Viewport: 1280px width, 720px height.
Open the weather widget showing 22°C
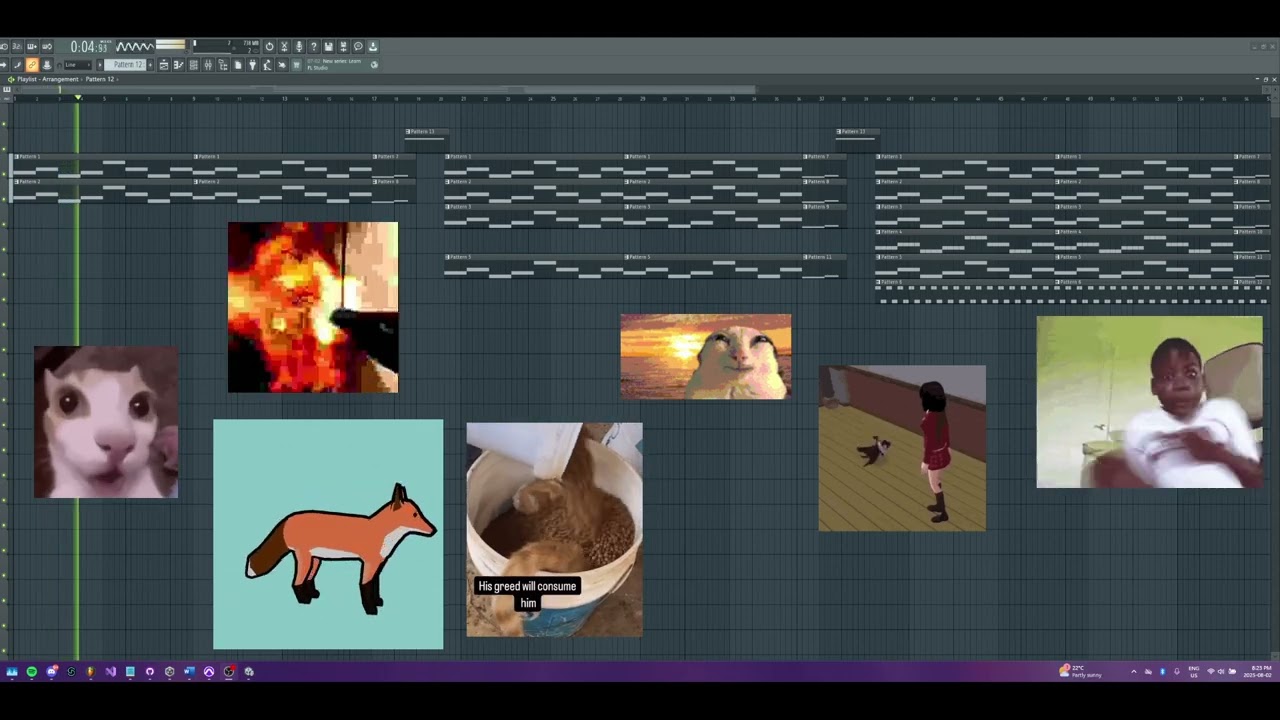pos(1080,671)
